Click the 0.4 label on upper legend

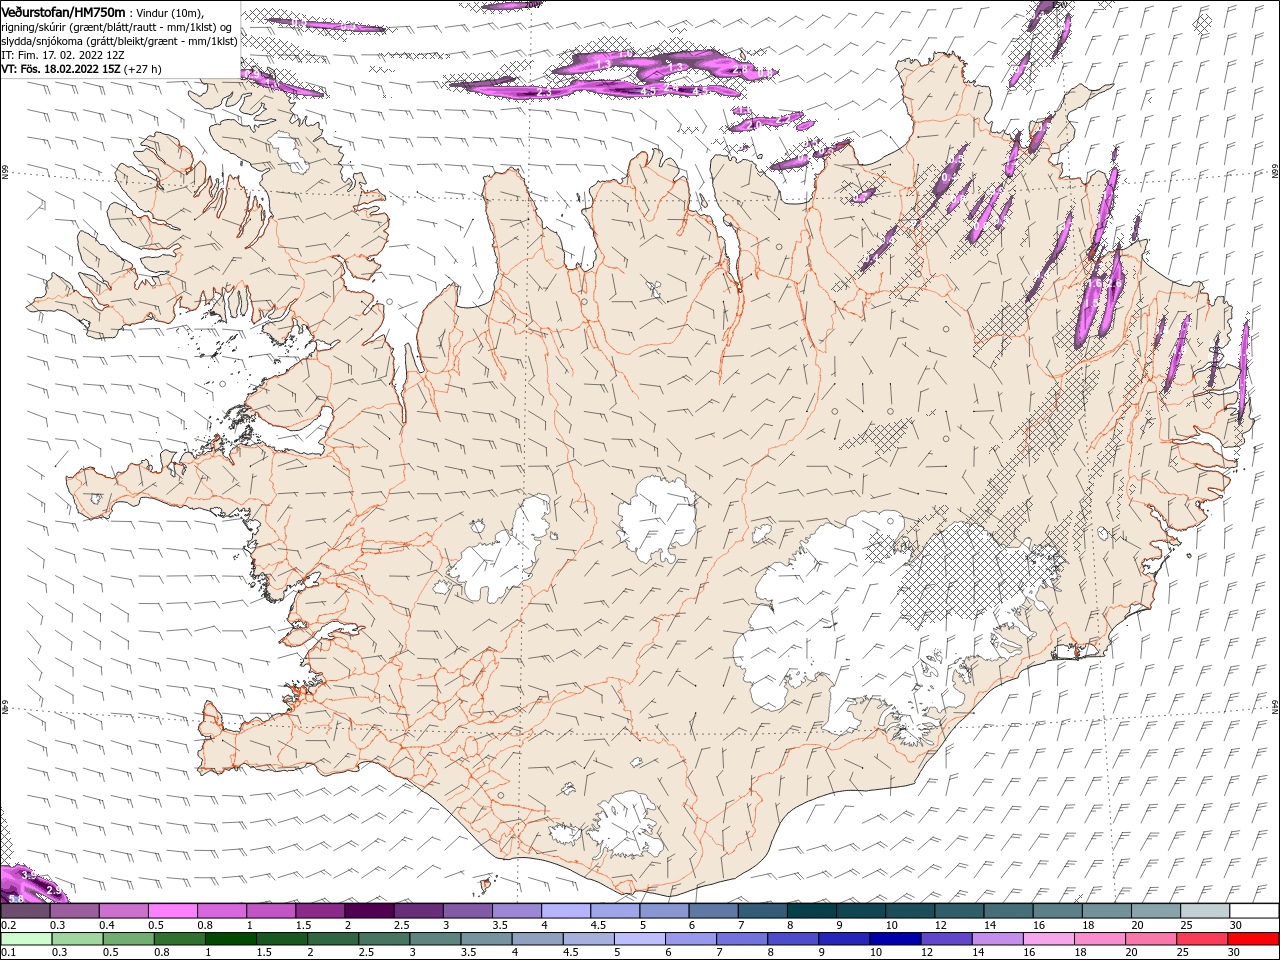(107, 925)
